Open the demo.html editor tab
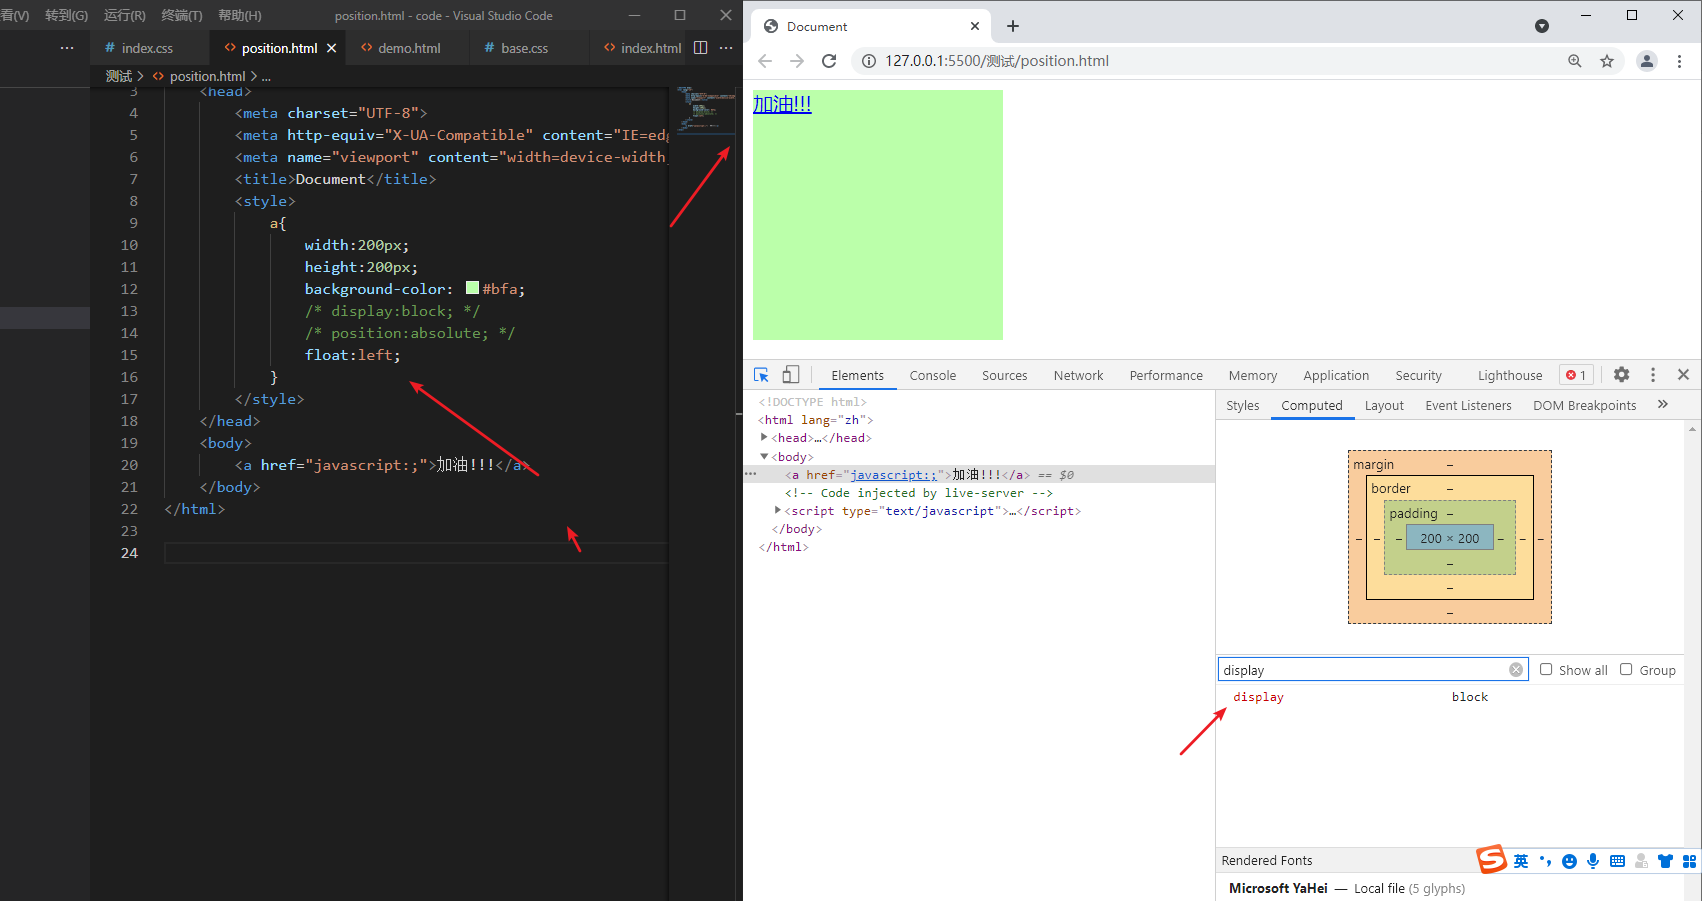The height and width of the screenshot is (901, 1702). pyautogui.click(x=408, y=47)
